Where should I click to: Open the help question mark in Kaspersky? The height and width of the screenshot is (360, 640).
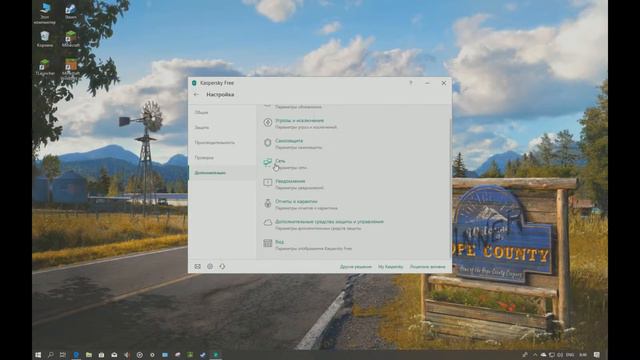click(411, 83)
